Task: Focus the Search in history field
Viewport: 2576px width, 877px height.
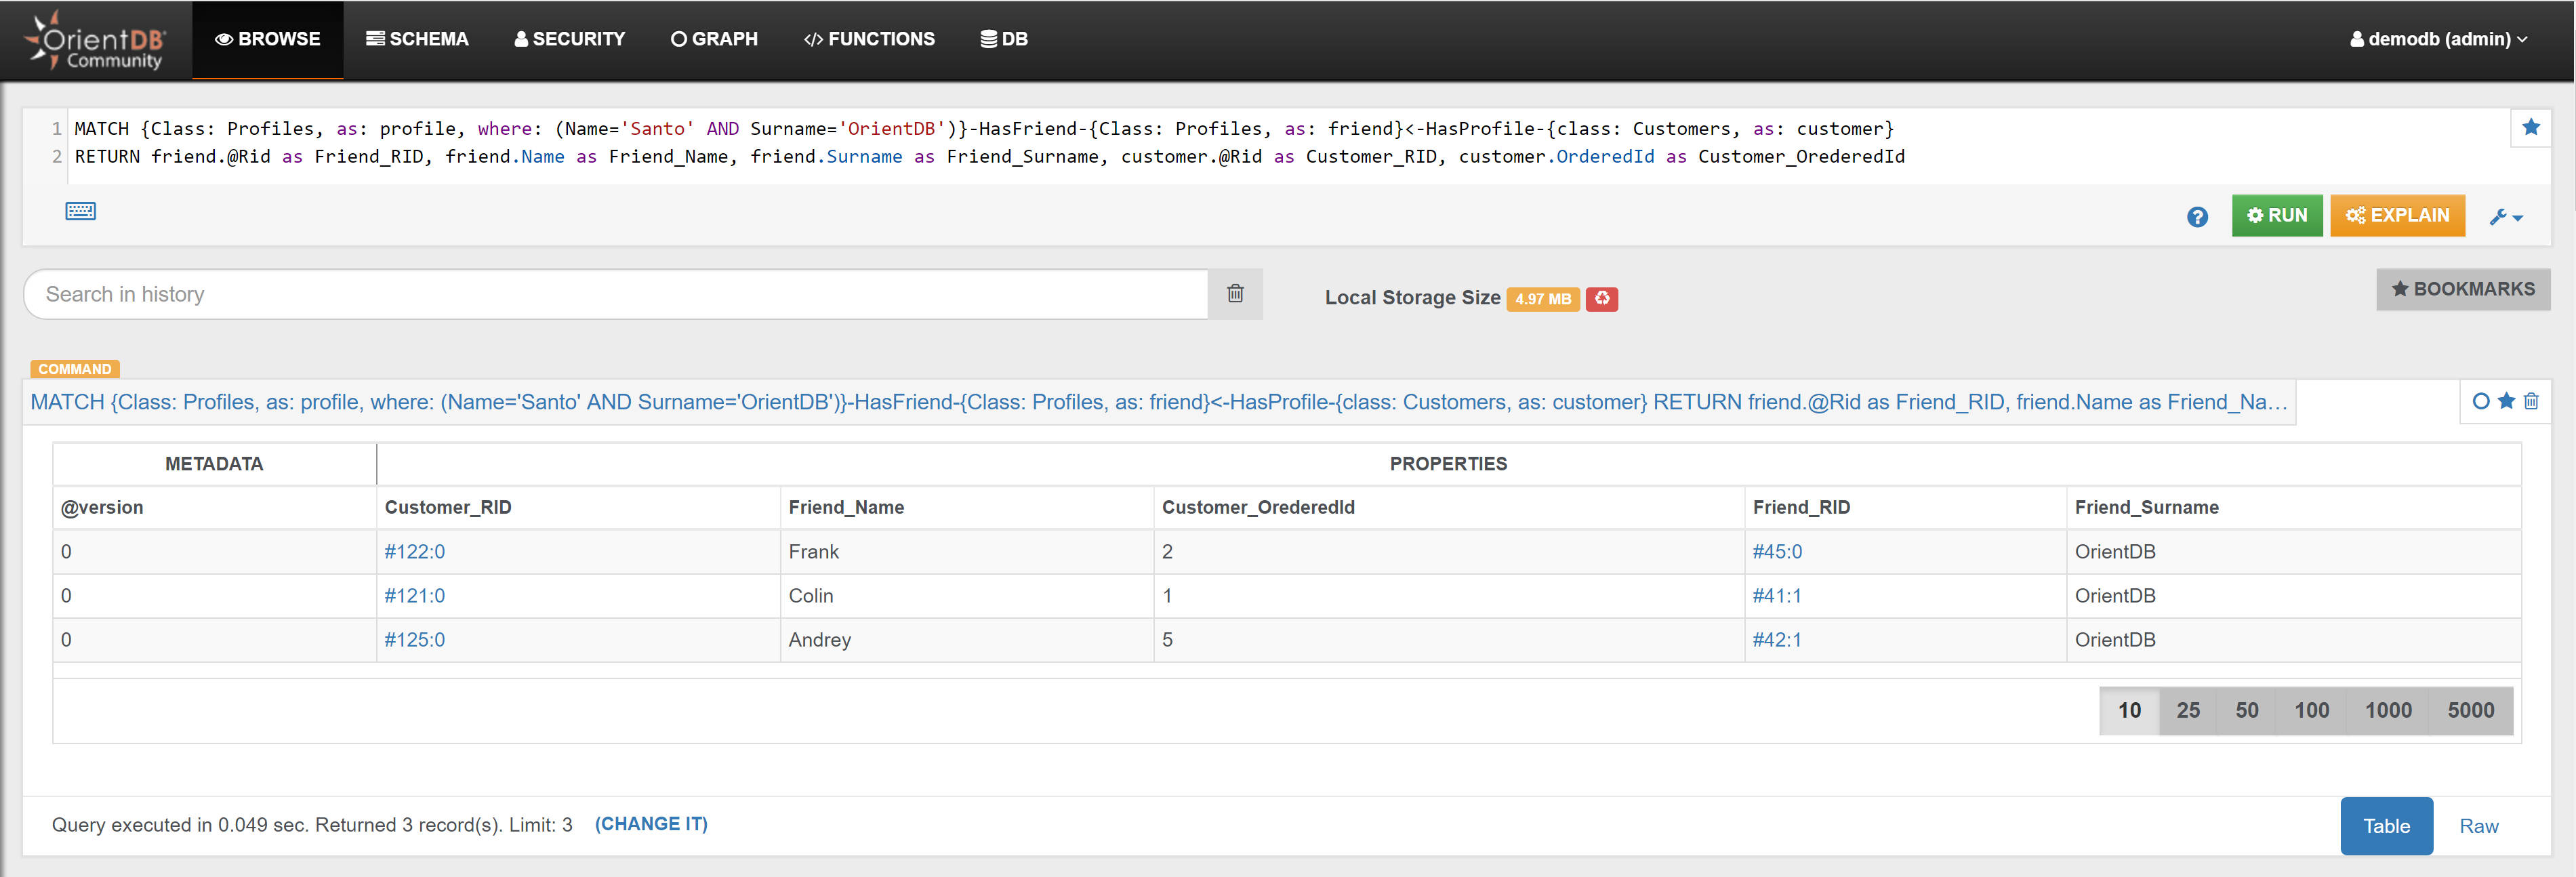Action: (x=615, y=294)
